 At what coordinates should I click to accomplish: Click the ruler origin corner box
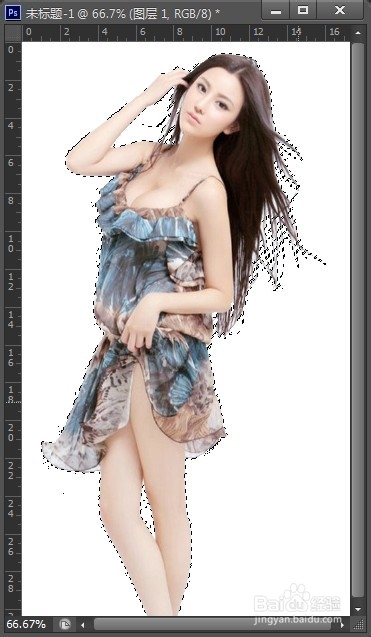[13, 33]
